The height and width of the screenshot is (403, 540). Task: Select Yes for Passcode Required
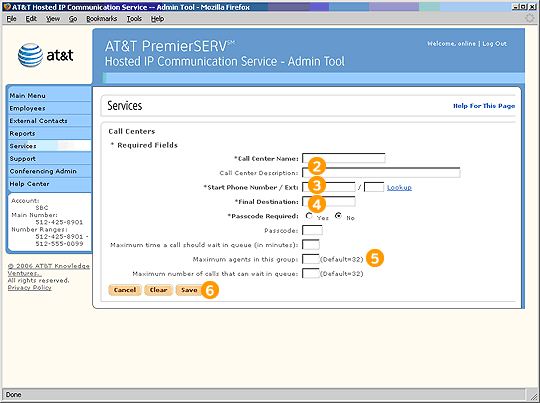[309, 216]
